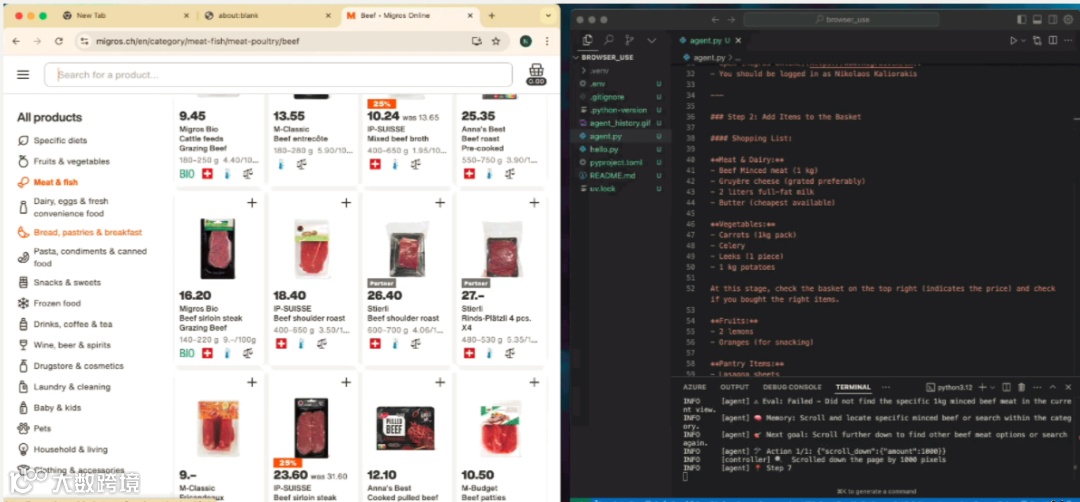Add M-Budget Beef patties to basket

(534, 382)
